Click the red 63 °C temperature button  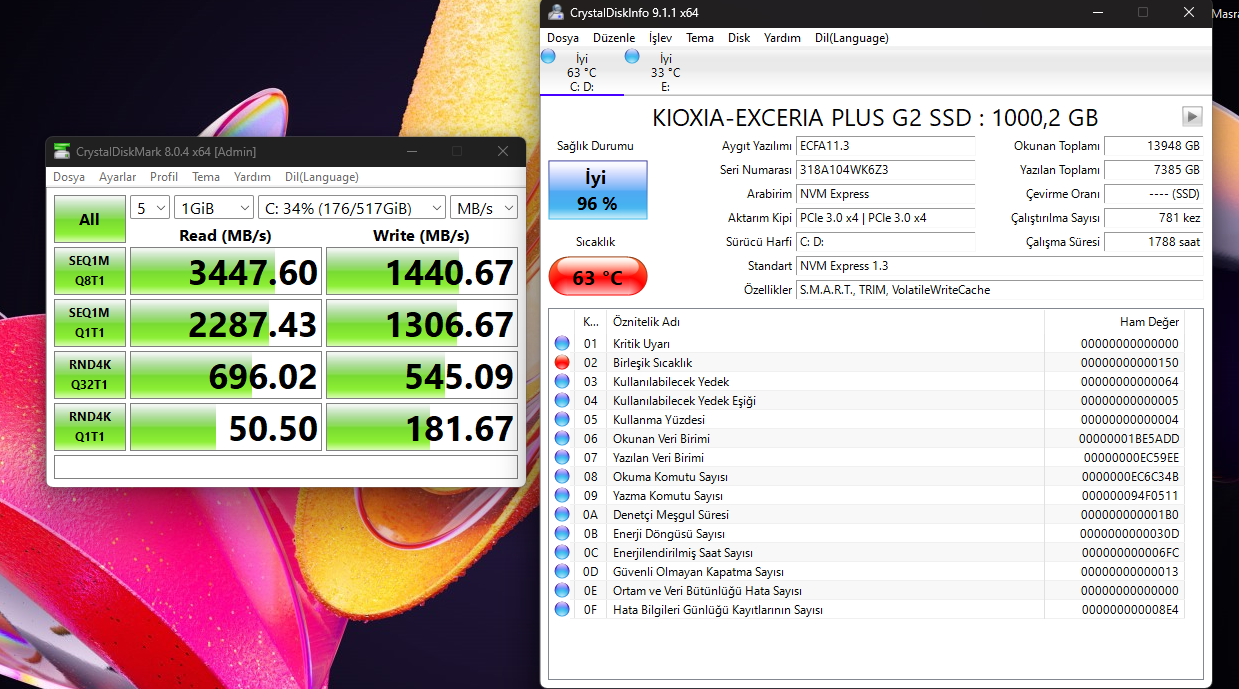point(598,277)
